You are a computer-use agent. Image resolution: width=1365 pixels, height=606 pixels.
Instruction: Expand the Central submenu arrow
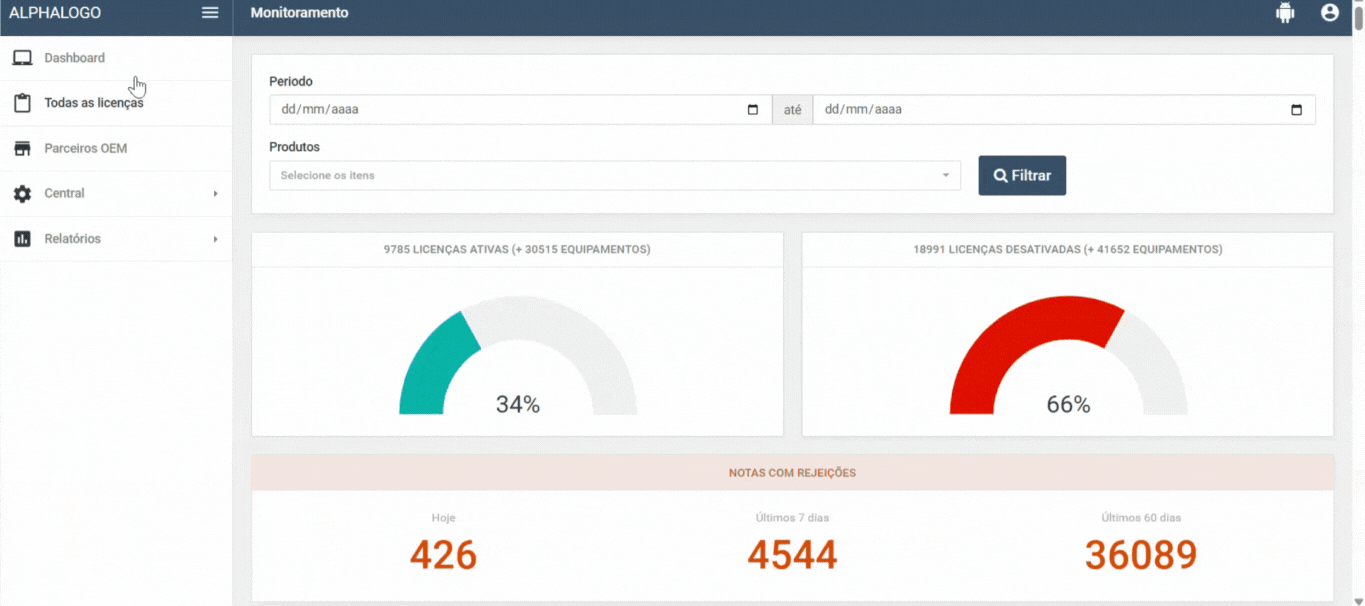tap(215, 194)
